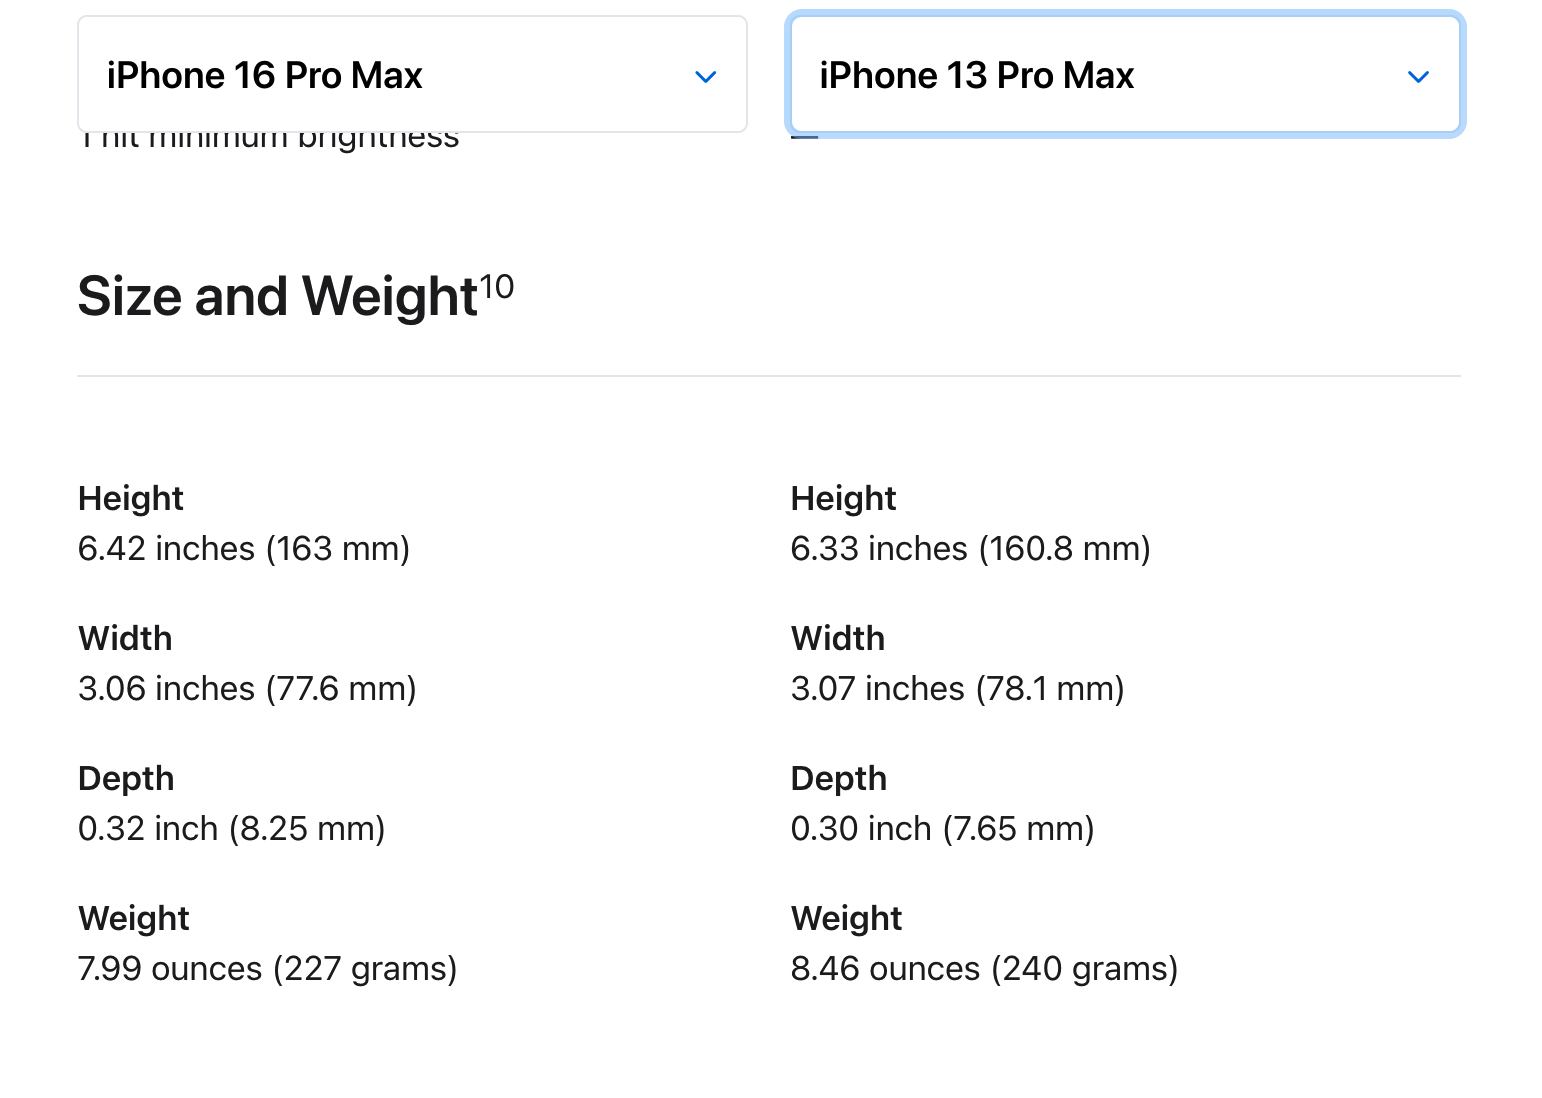Viewport: 1542px width, 1098px height.
Task: Click footnote 10 next to Size and Weight
Action: (496, 287)
